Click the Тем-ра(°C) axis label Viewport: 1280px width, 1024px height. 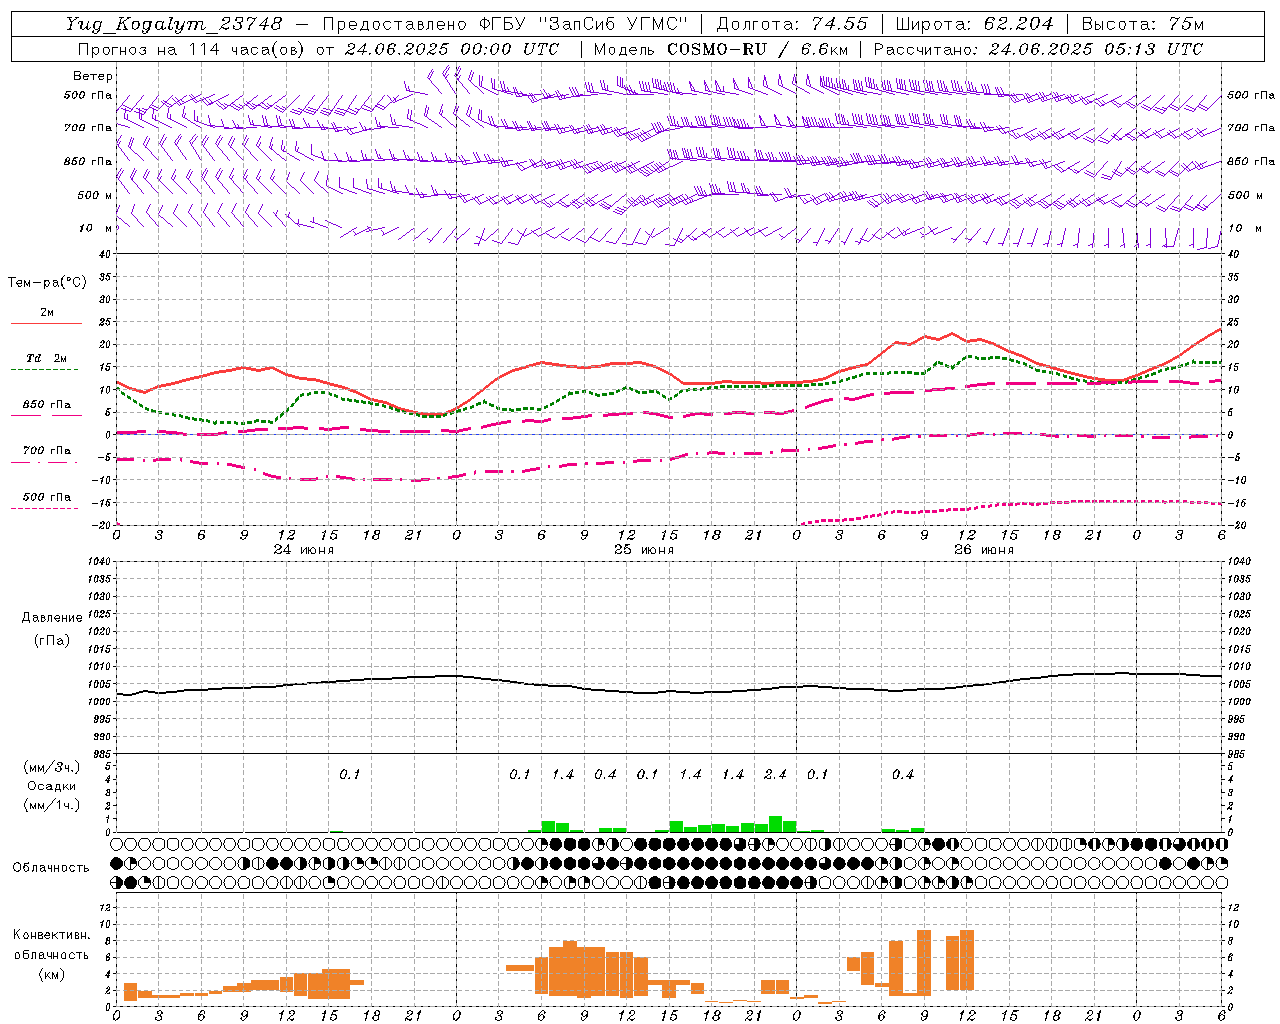[47, 283]
